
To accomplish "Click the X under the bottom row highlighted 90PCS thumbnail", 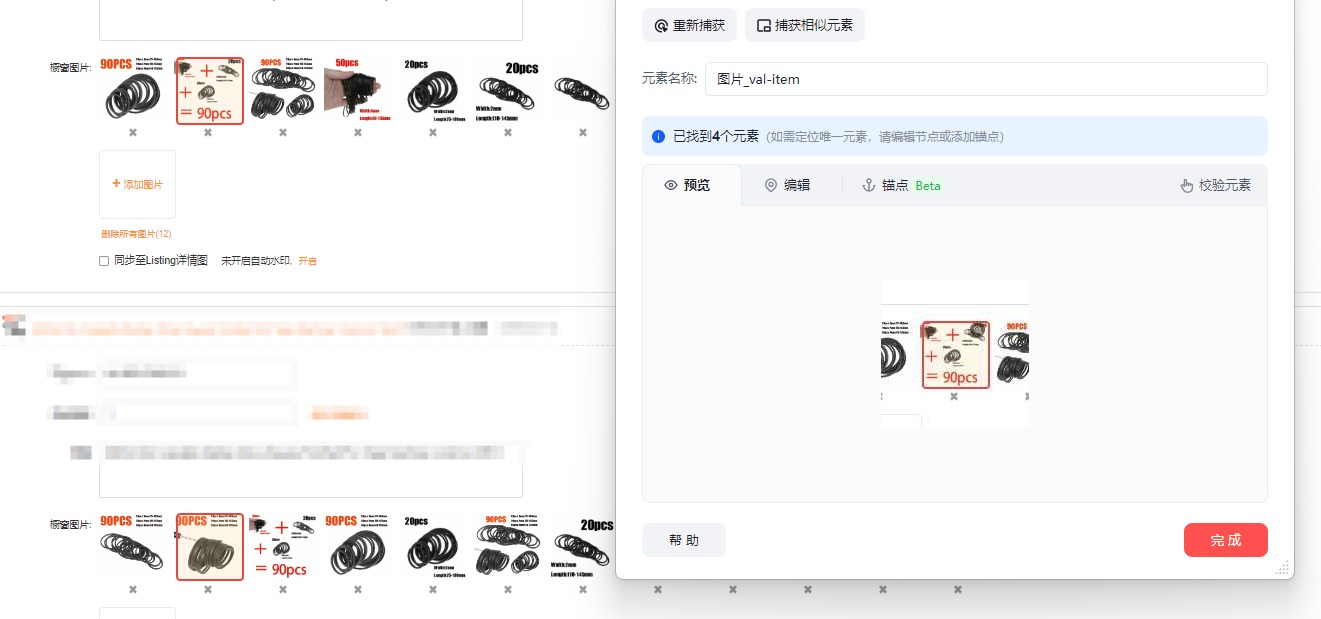I will pos(208,589).
